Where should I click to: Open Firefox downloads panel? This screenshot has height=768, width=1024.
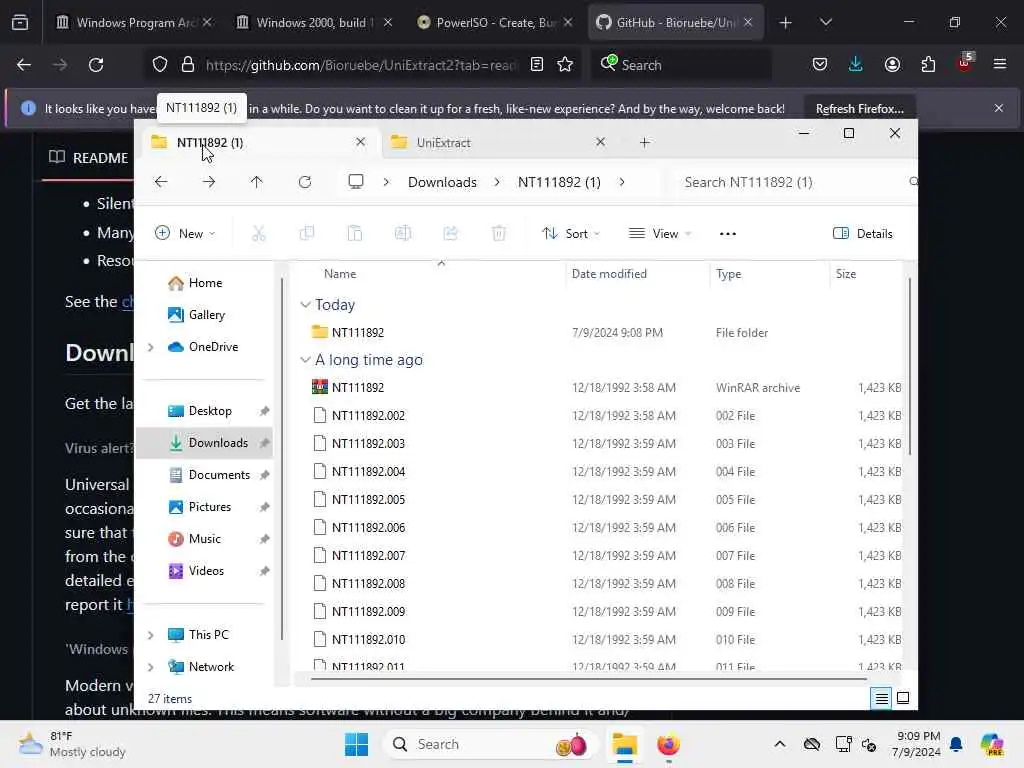click(x=856, y=64)
